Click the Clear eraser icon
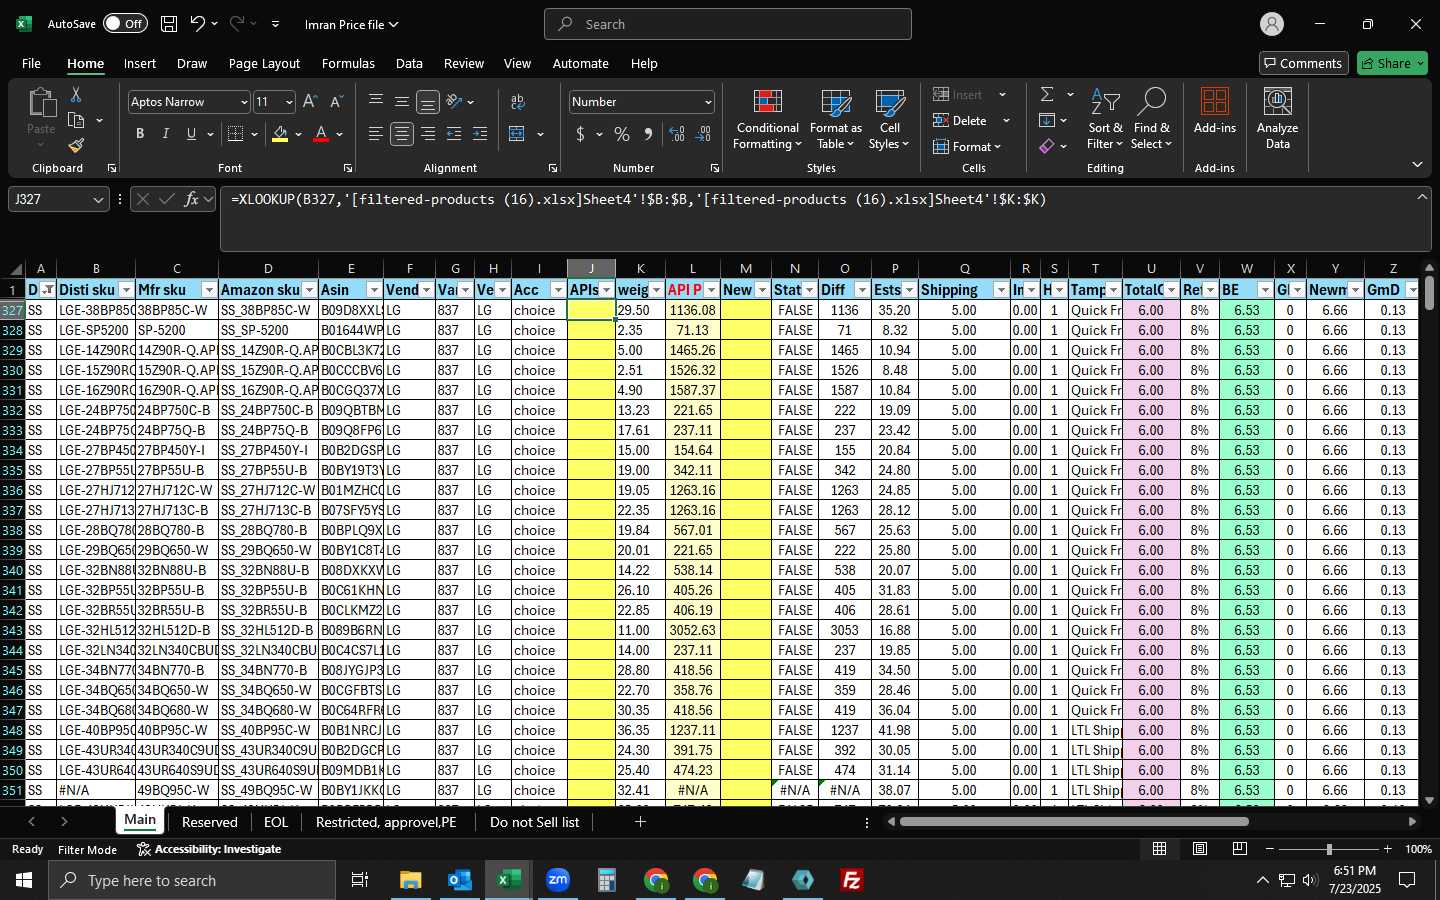The image size is (1440, 900). coord(1047,146)
